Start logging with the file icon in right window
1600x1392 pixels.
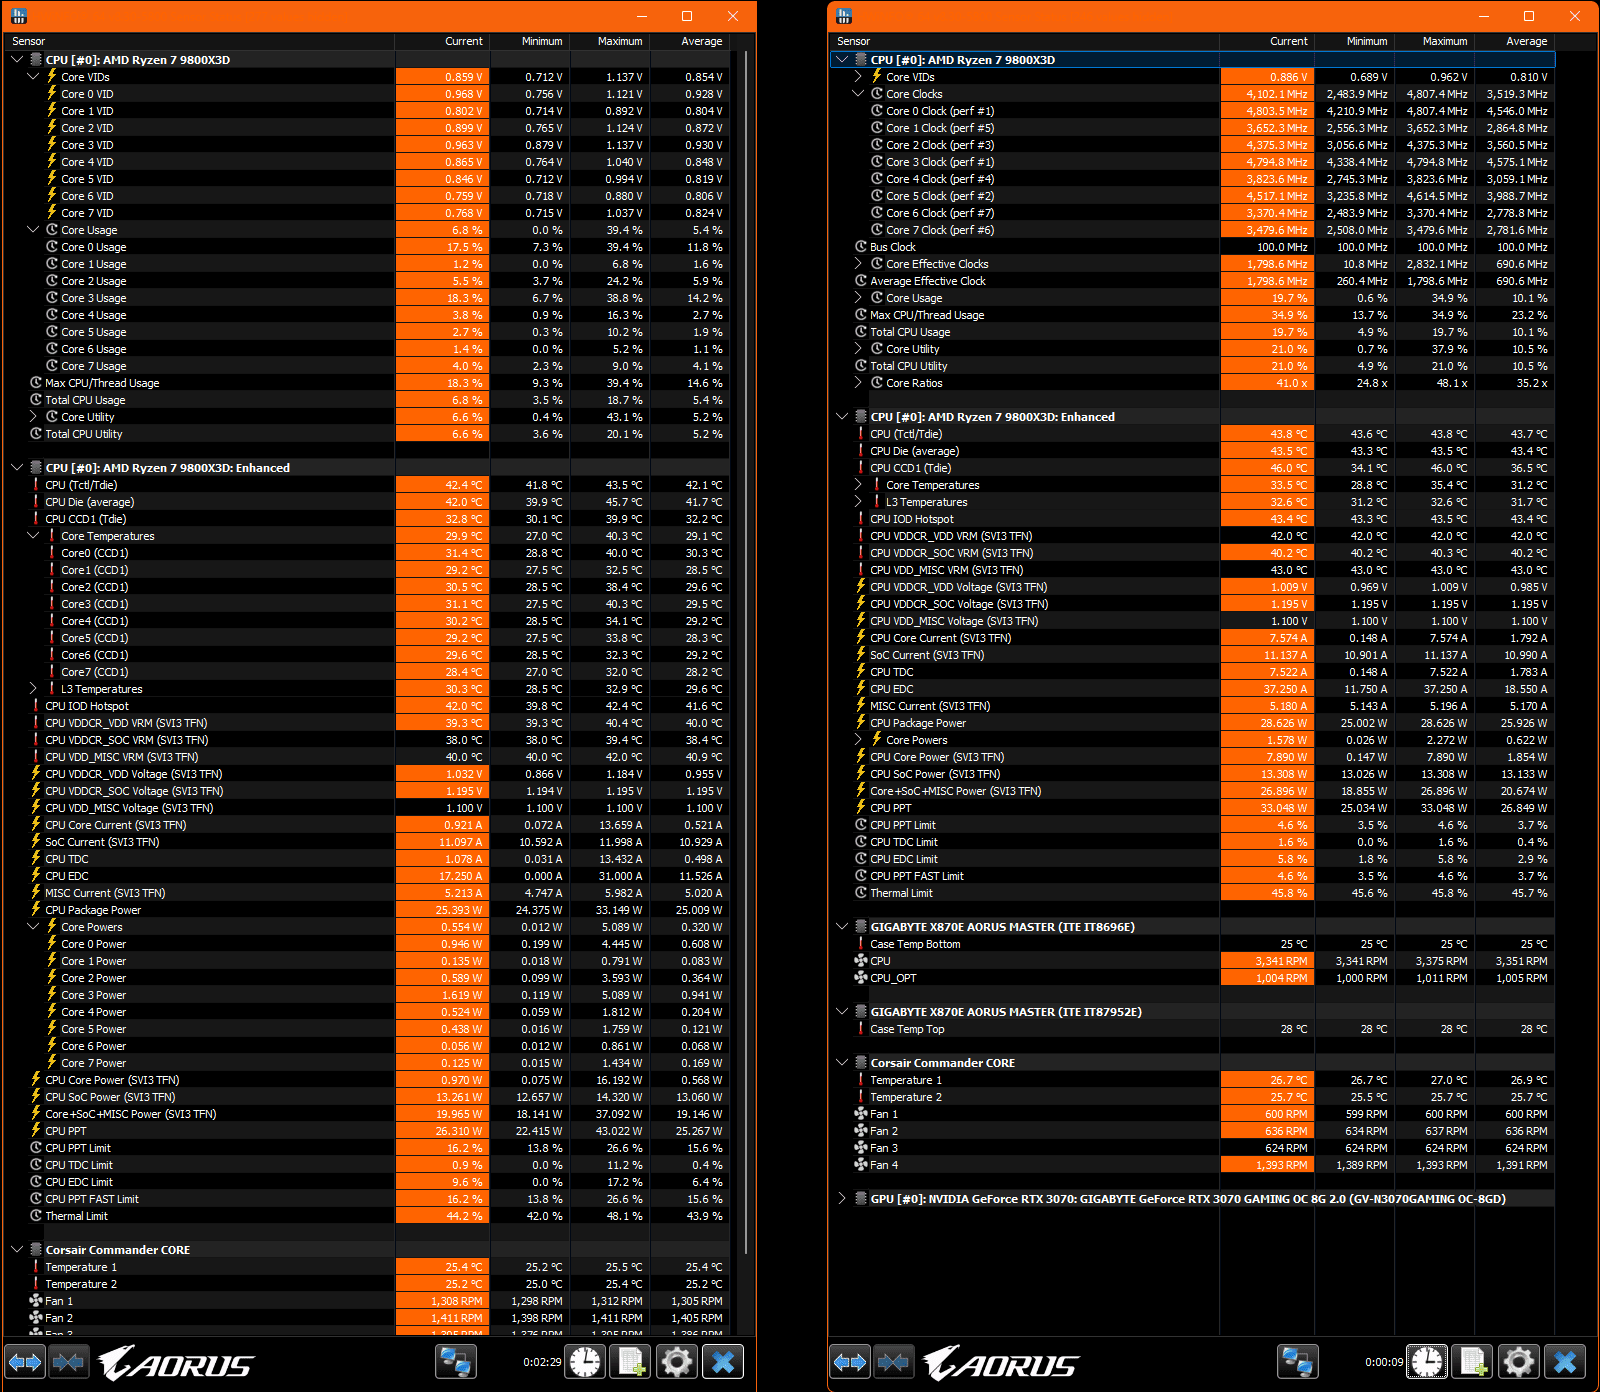tap(1473, 1362)
